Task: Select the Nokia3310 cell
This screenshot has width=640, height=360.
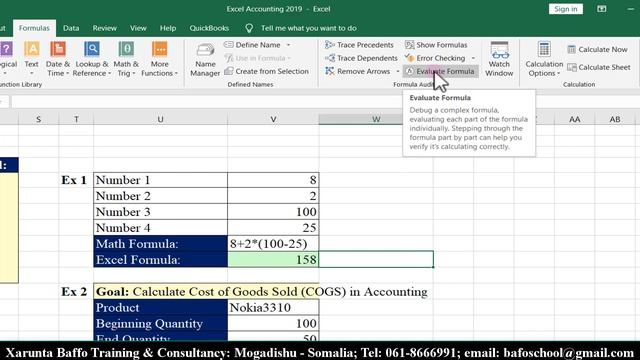Action: 273,308
